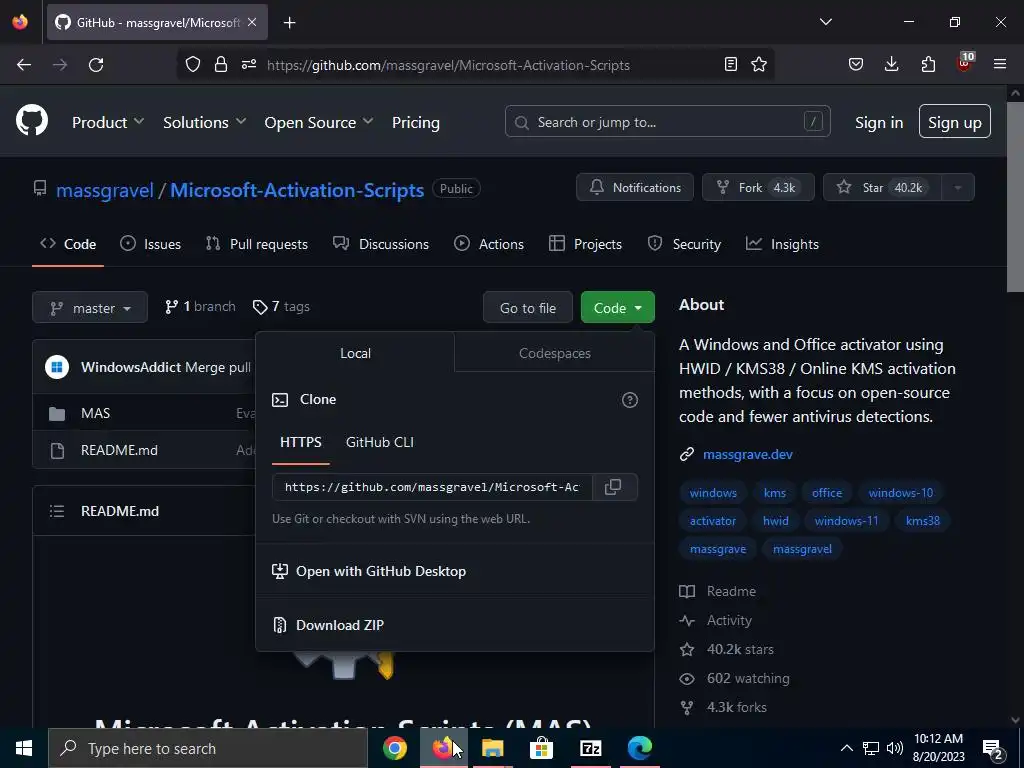1024x768 pixels.
Task: Open Firefox list all tabs chevron
Action: point(825,22)
